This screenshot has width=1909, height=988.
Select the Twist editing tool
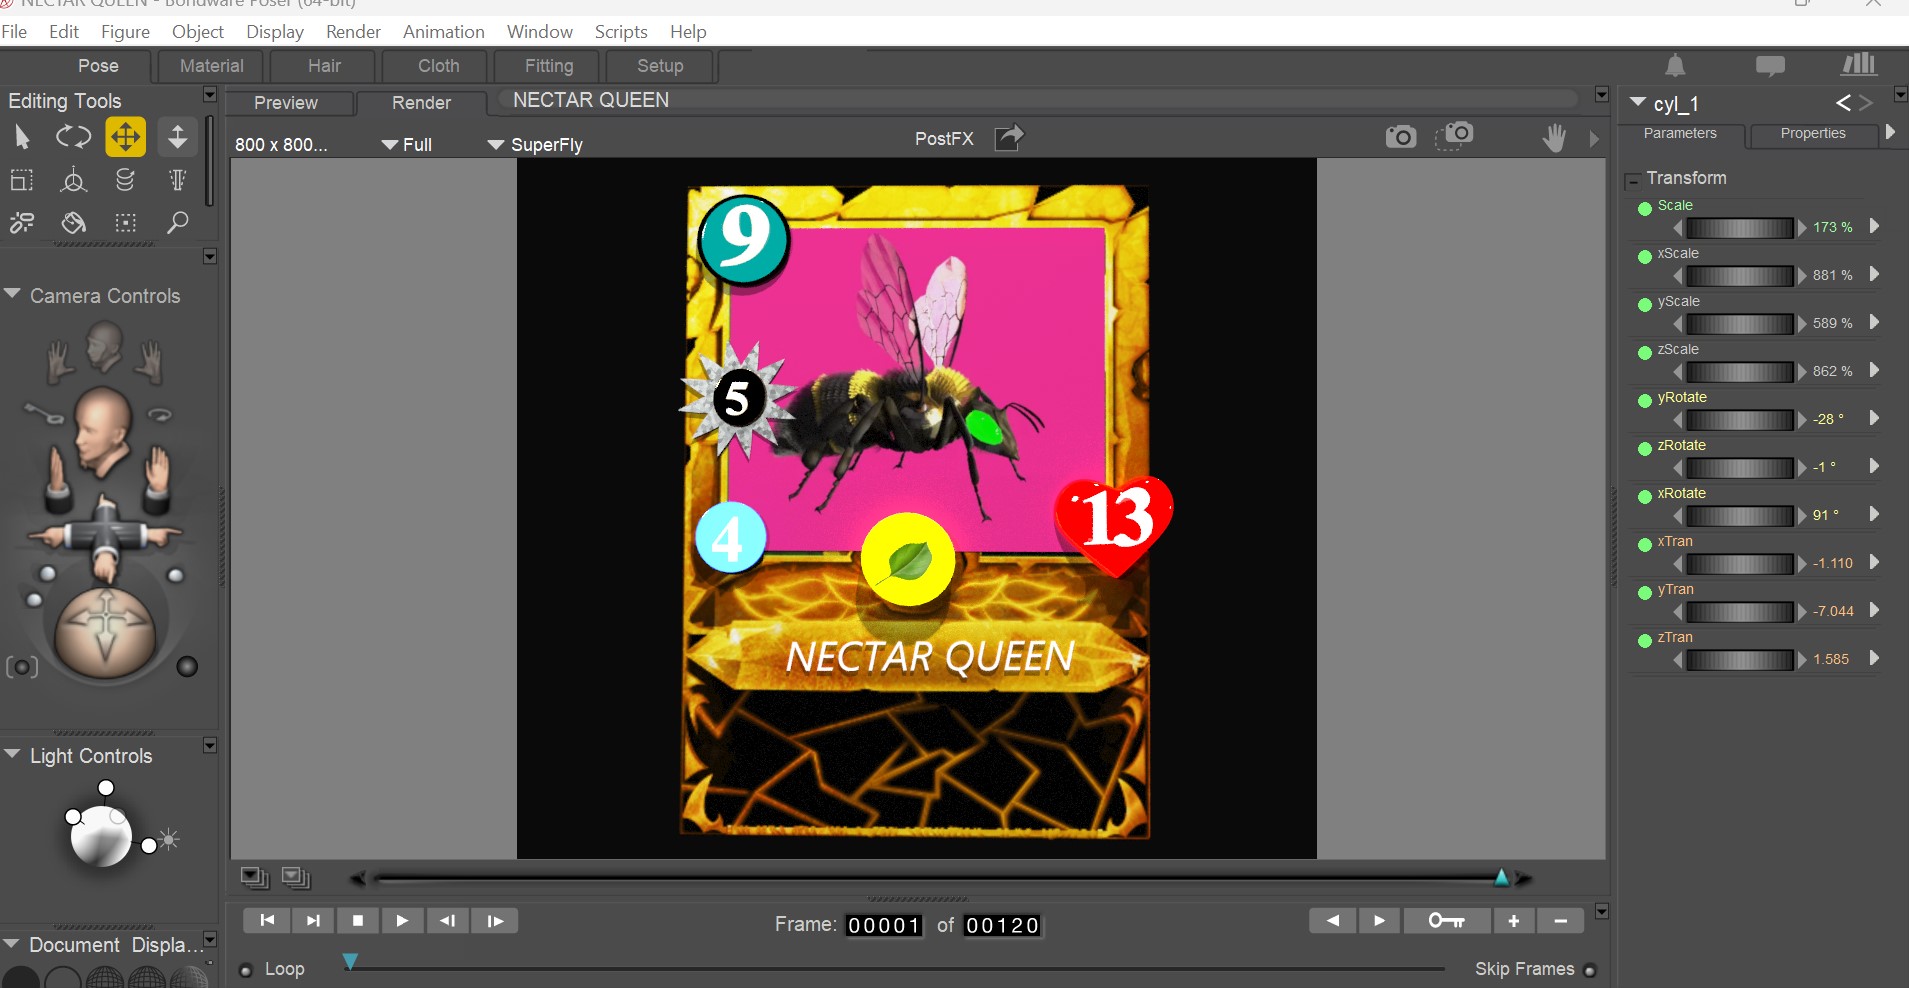coord(125,180)
